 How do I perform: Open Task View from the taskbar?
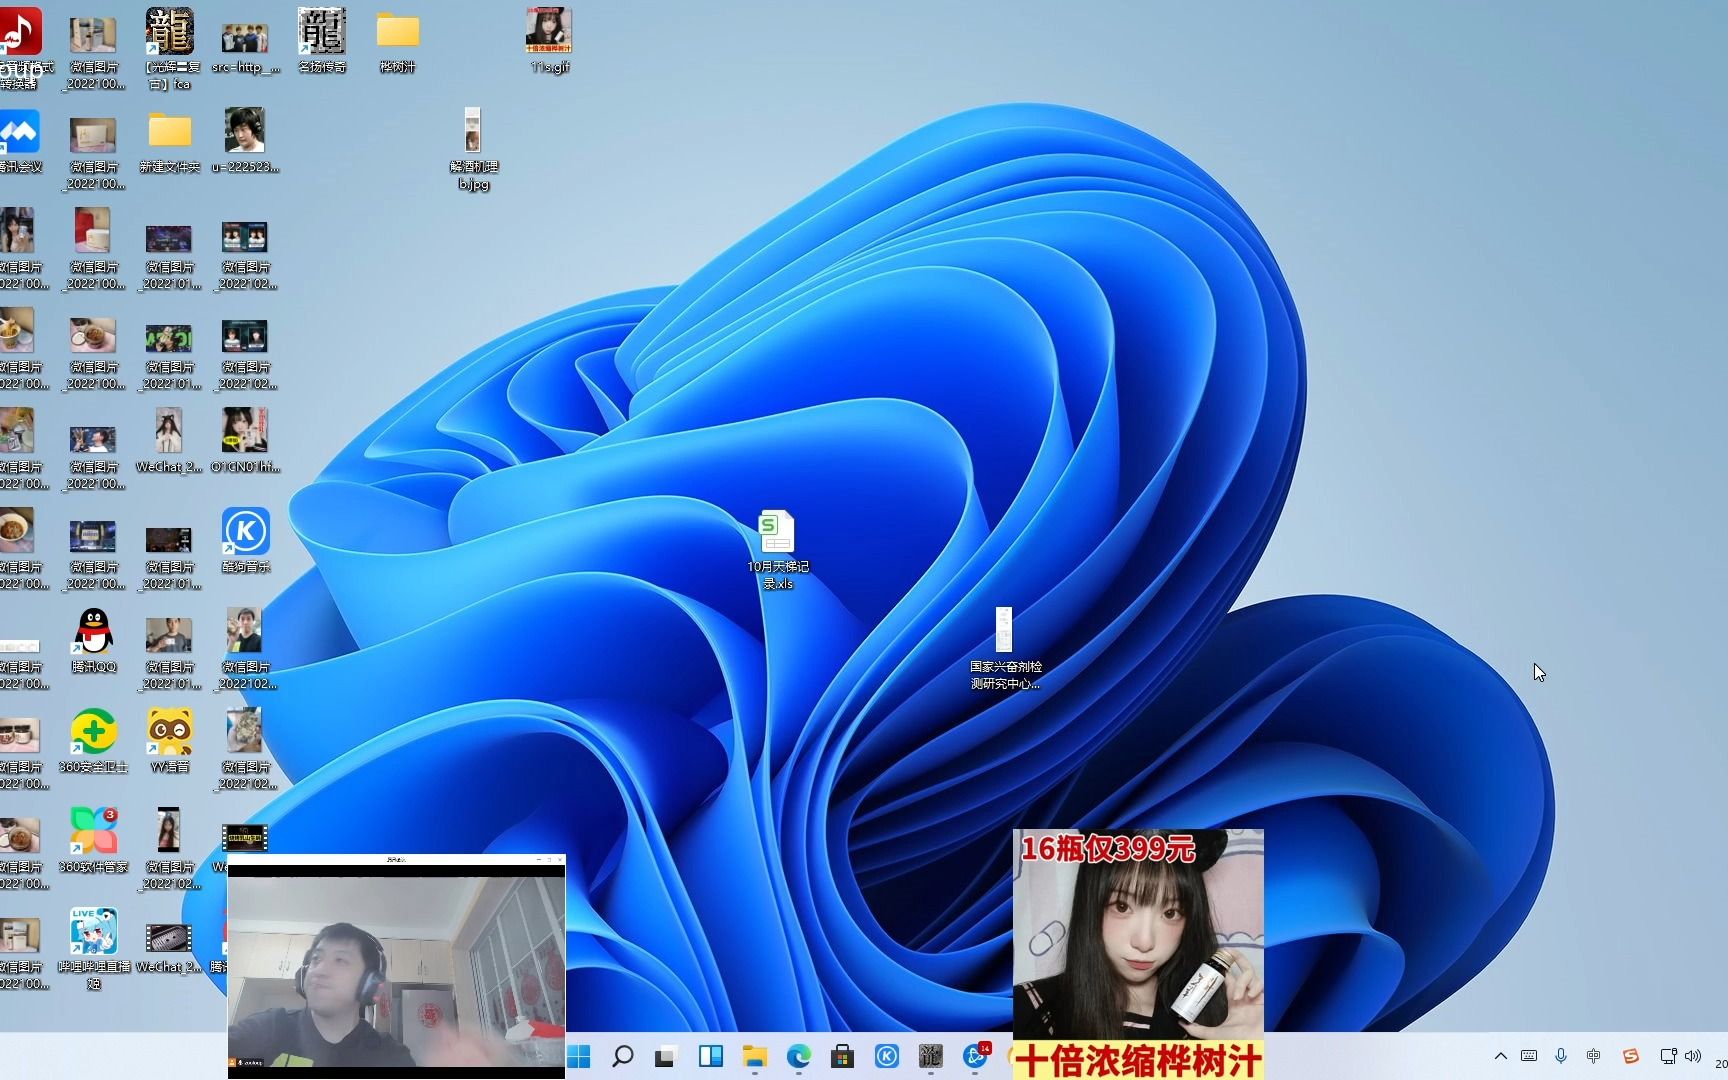[x=666, y=1056]
